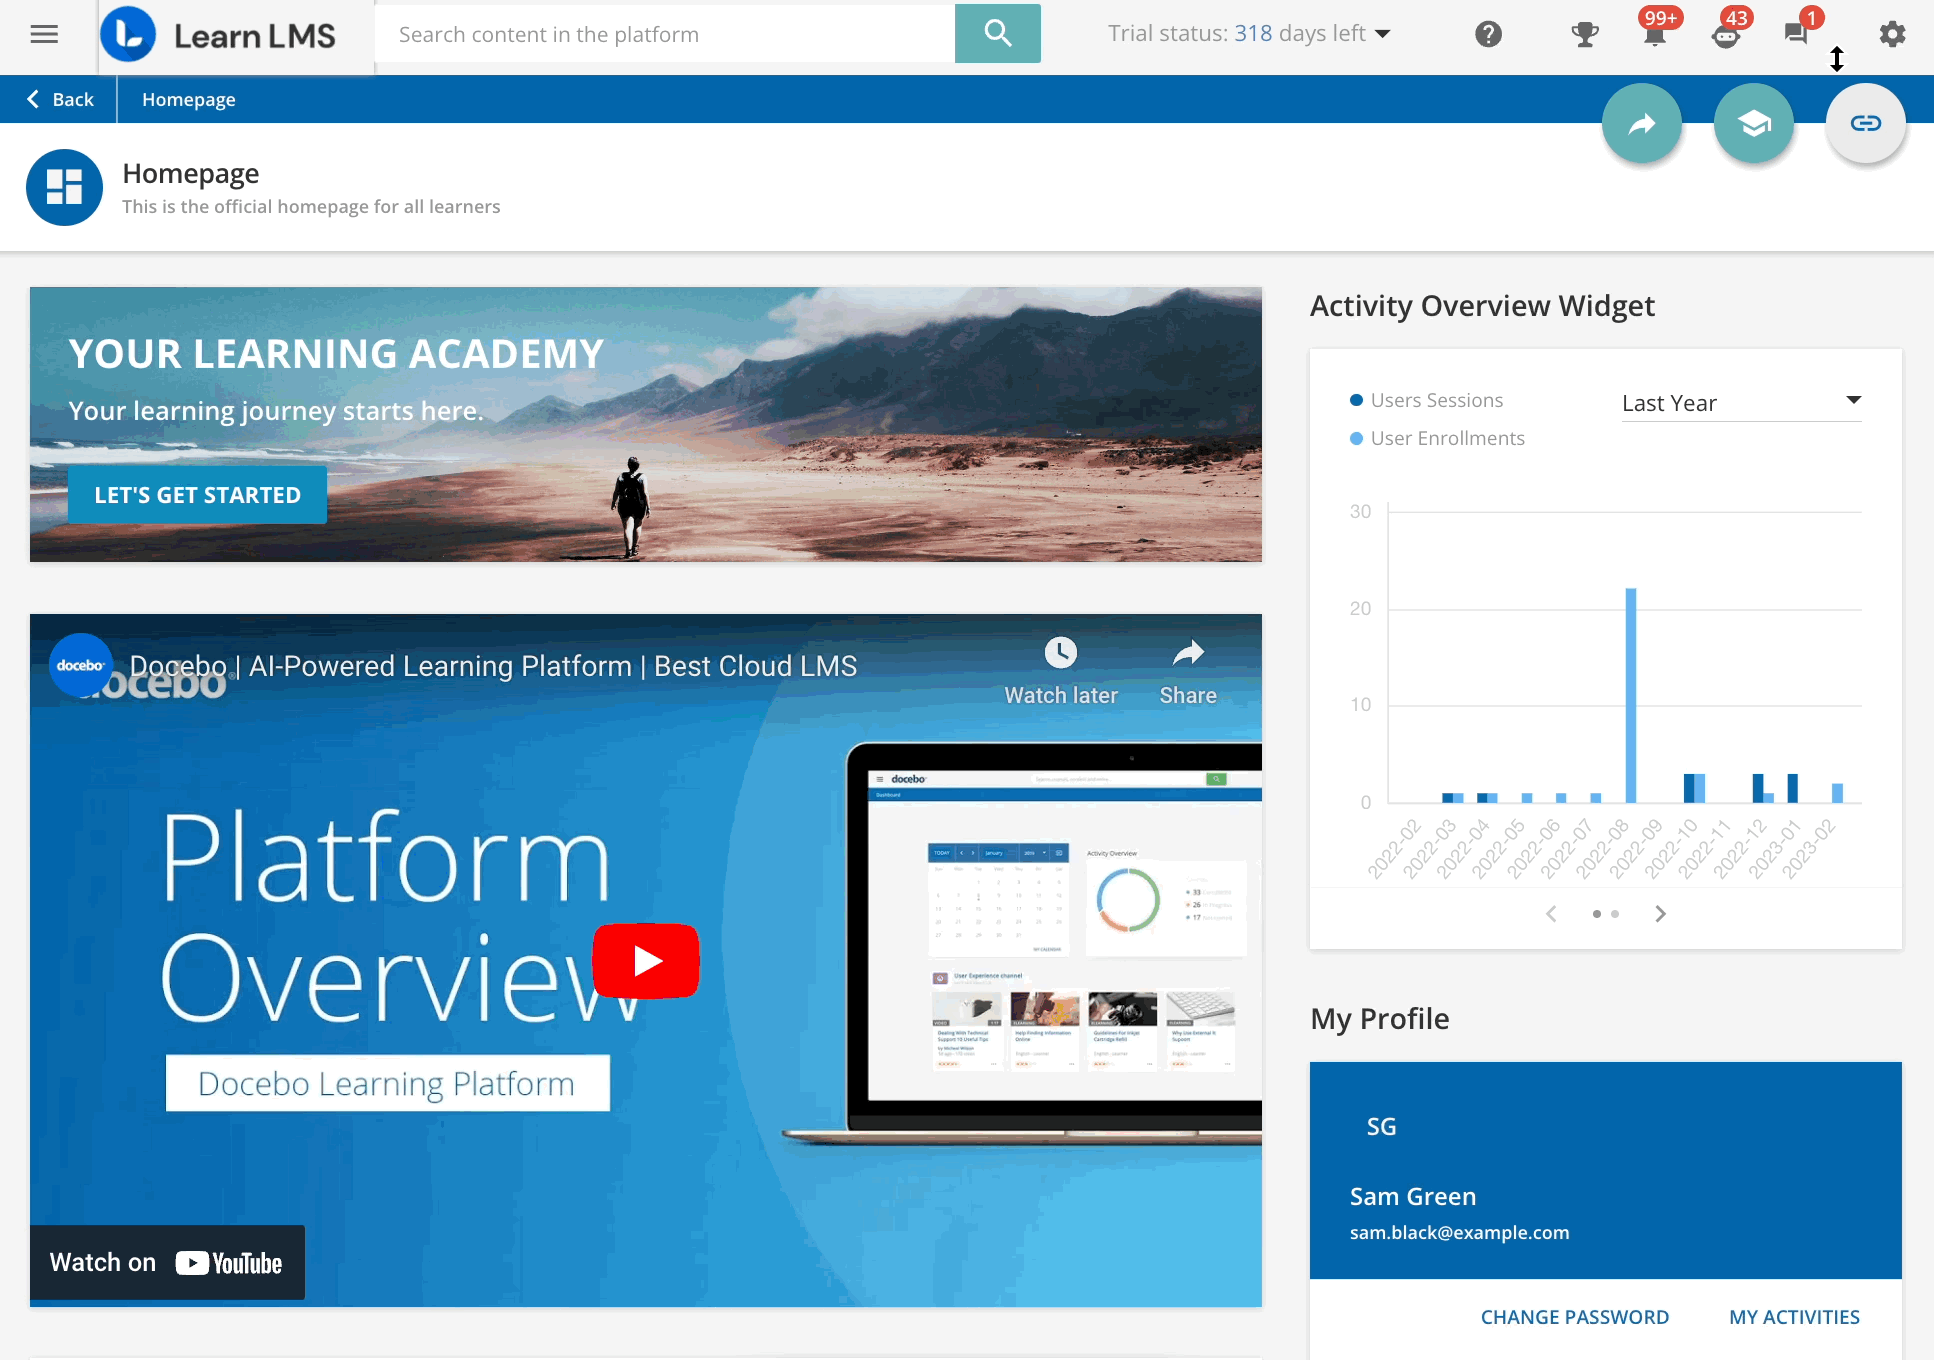Click MY ACTIVITIES link
Screen dimensions: 1934x1360
[1795, 1317]
